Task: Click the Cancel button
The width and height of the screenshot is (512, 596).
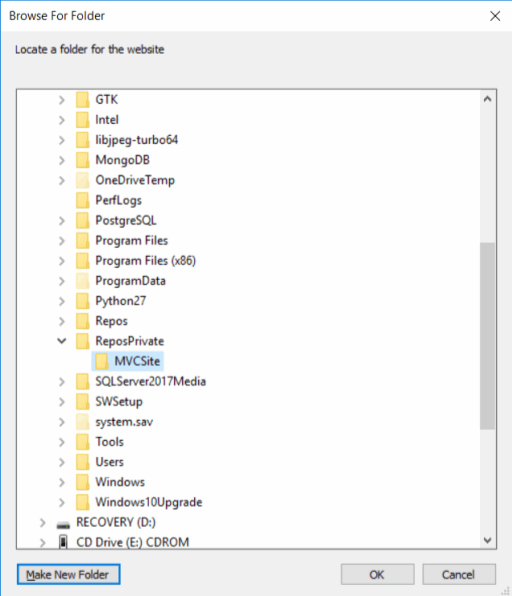Action: [x=459, y=574]
